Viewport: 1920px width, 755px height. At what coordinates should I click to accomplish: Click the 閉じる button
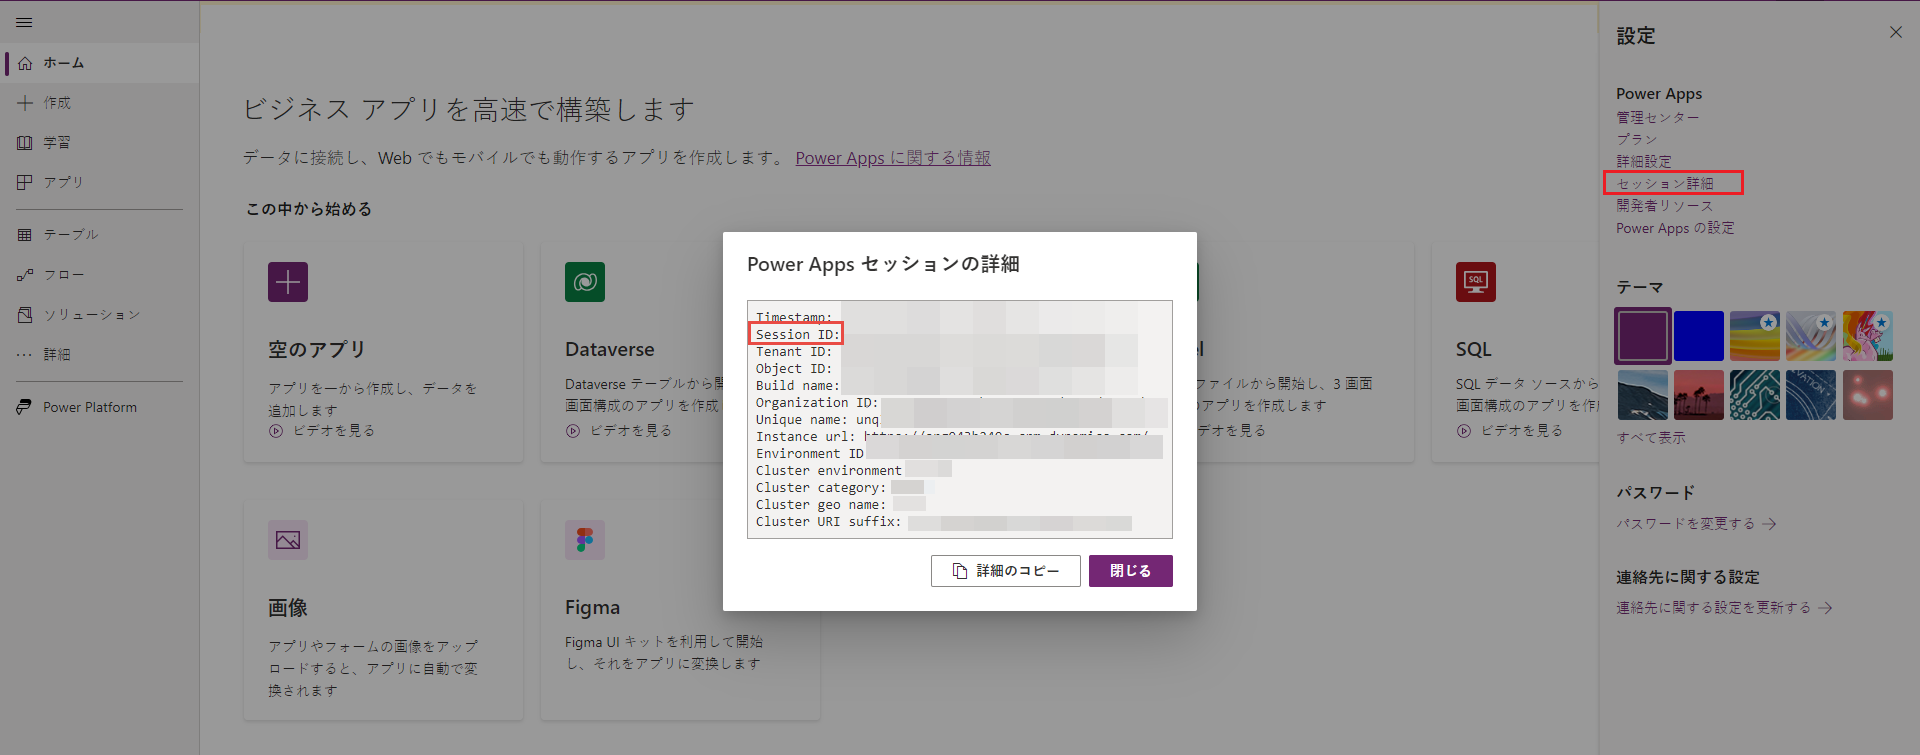[x=1130, y=571]
